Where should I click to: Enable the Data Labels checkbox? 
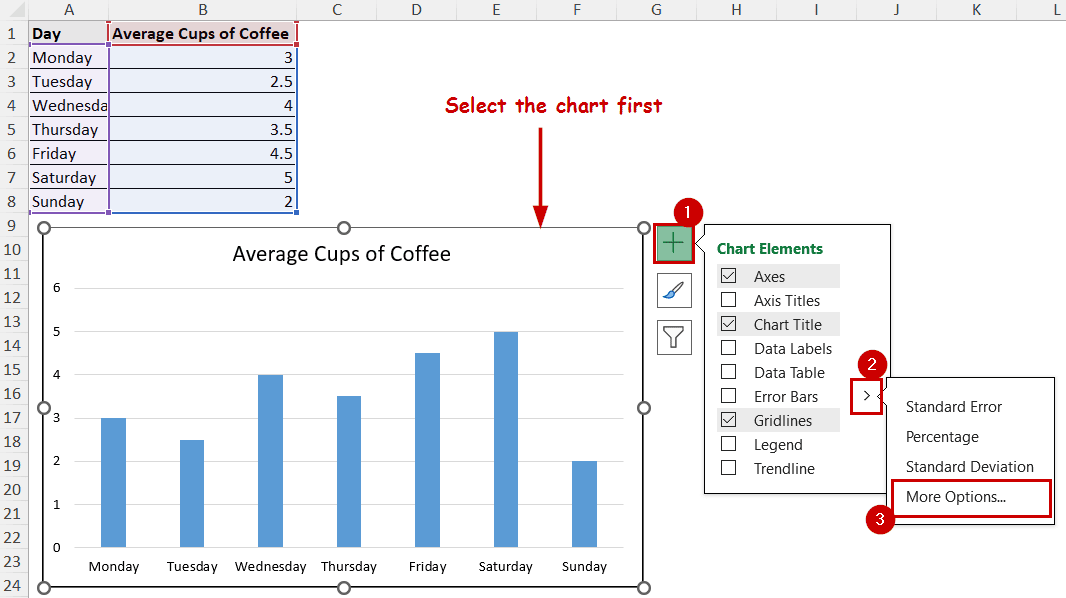[x=728, y=348]
